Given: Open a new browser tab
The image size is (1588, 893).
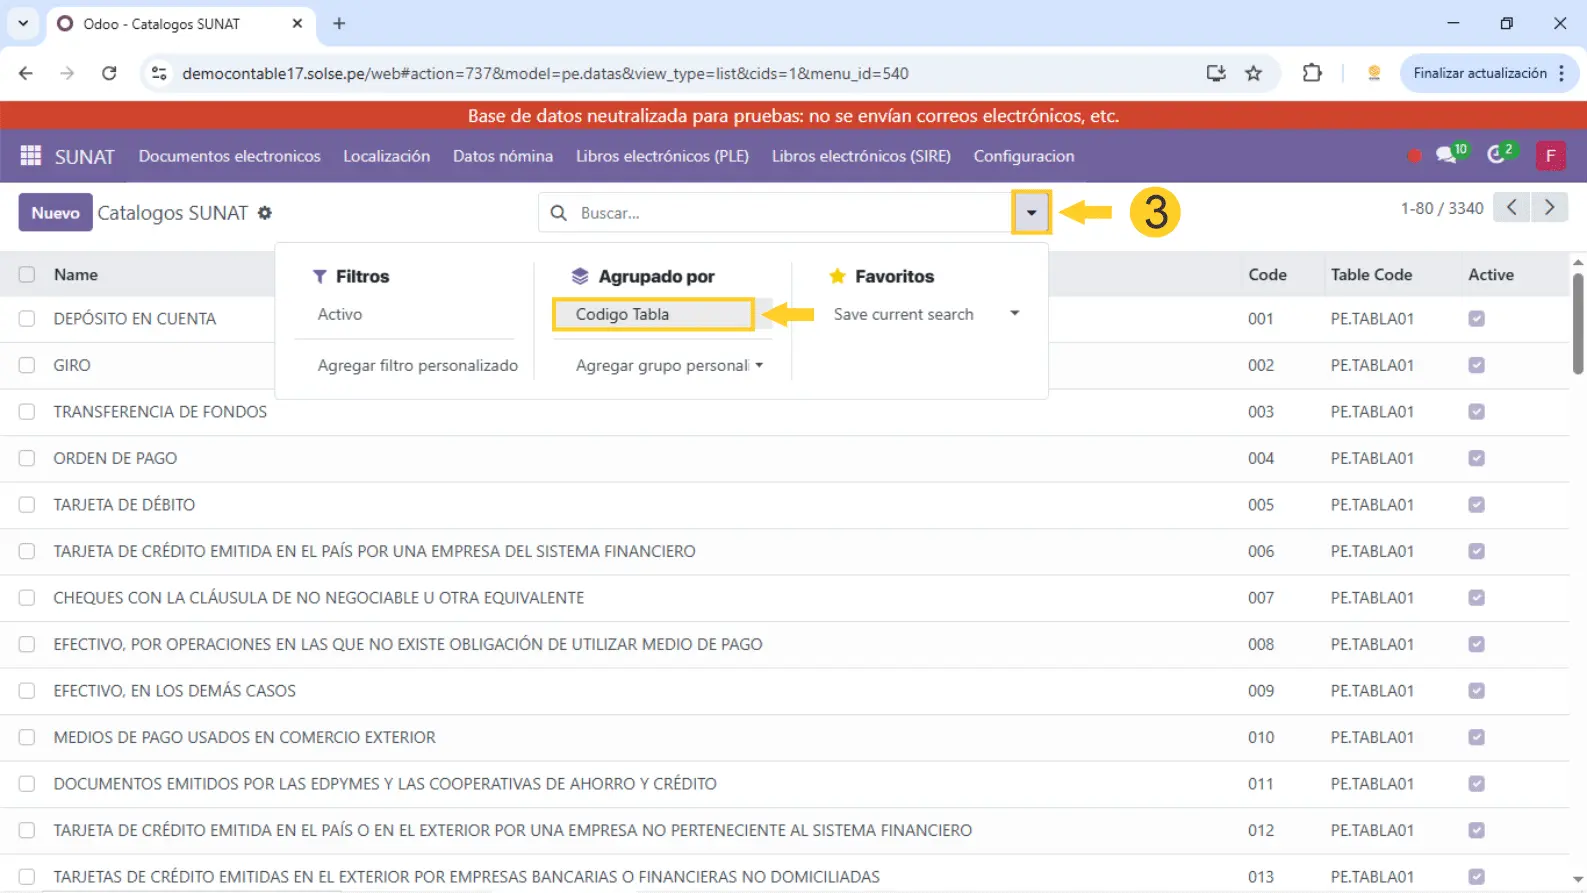Looking at the screenshot, I should tap(339, 23).
